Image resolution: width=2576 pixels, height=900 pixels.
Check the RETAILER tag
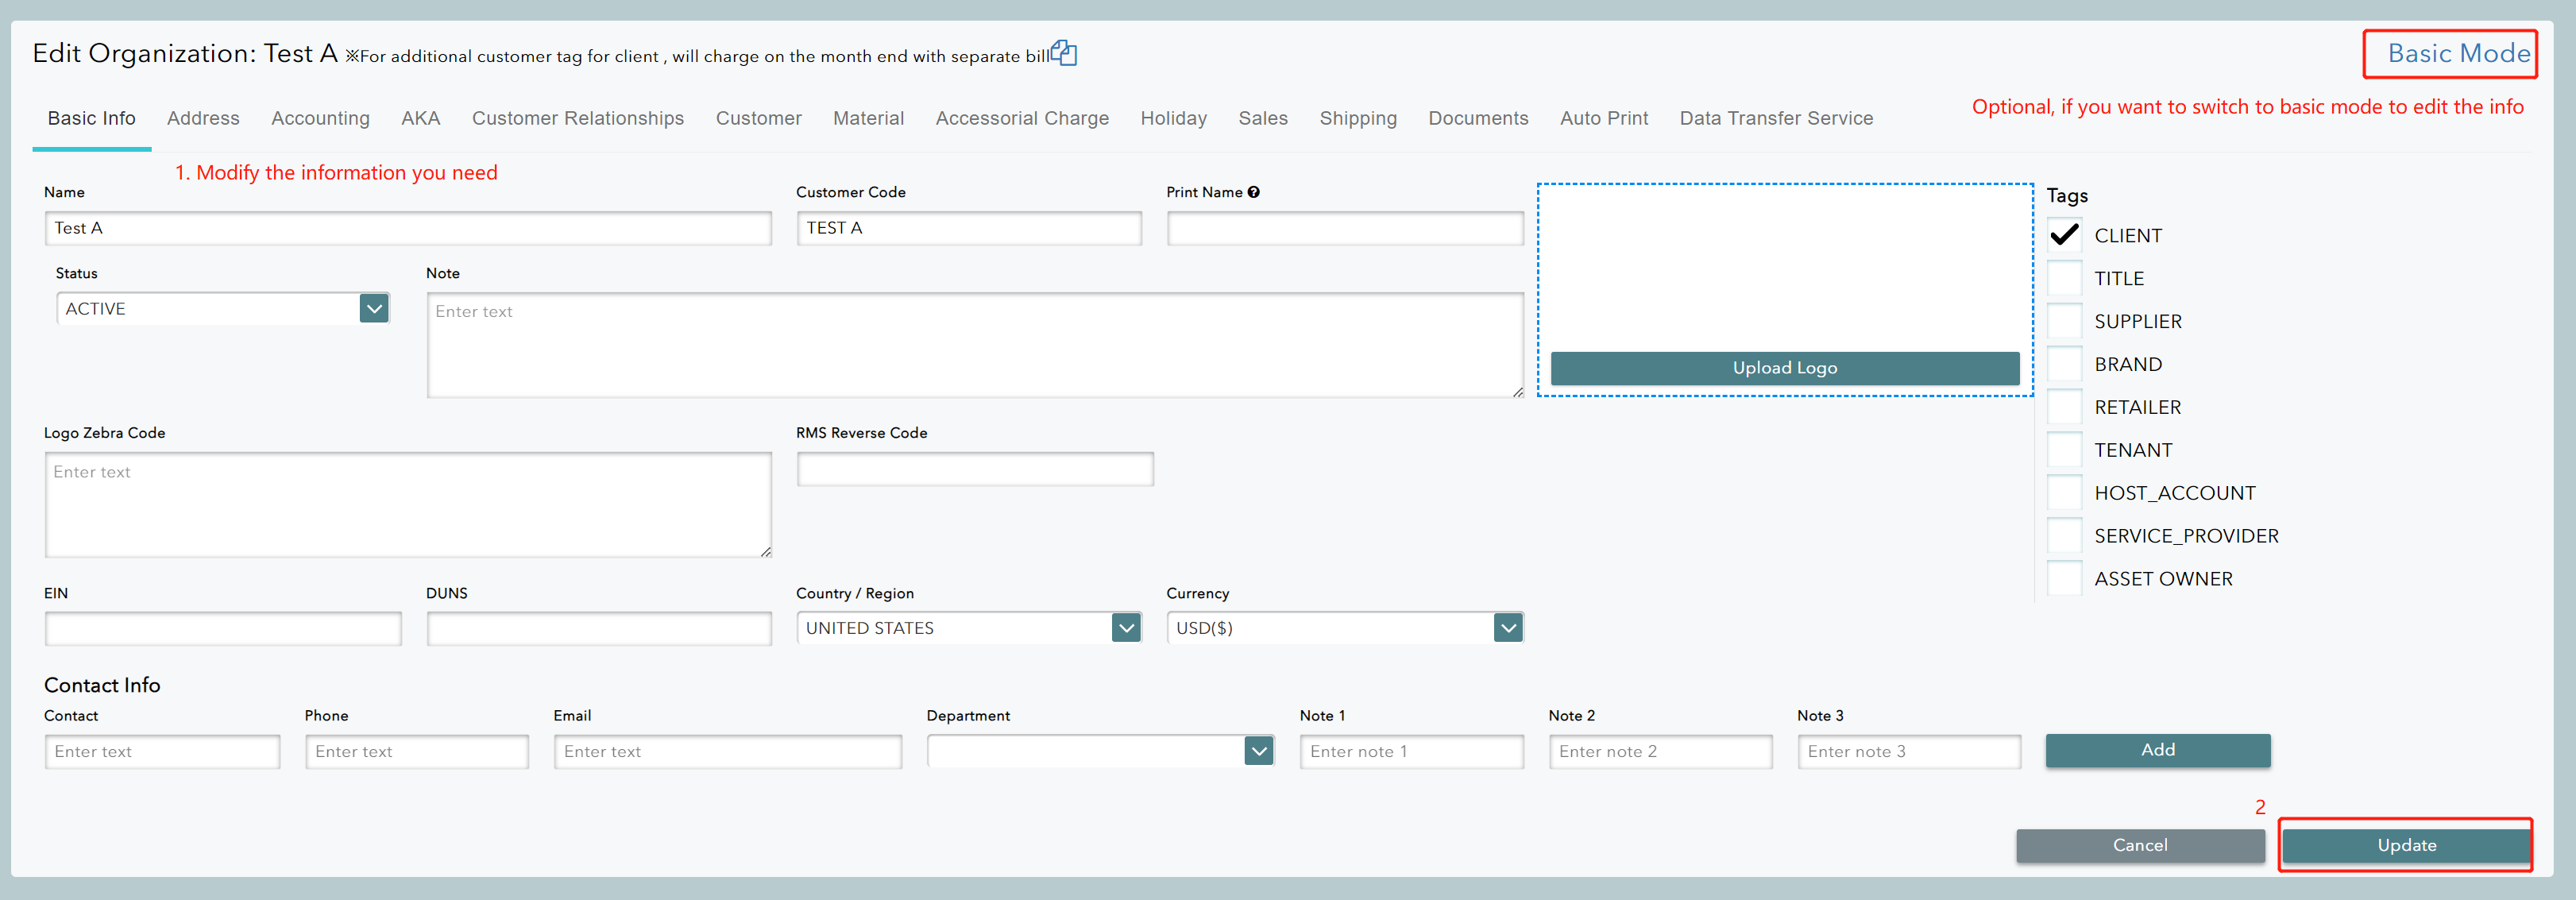click(x=2064, y=407)
